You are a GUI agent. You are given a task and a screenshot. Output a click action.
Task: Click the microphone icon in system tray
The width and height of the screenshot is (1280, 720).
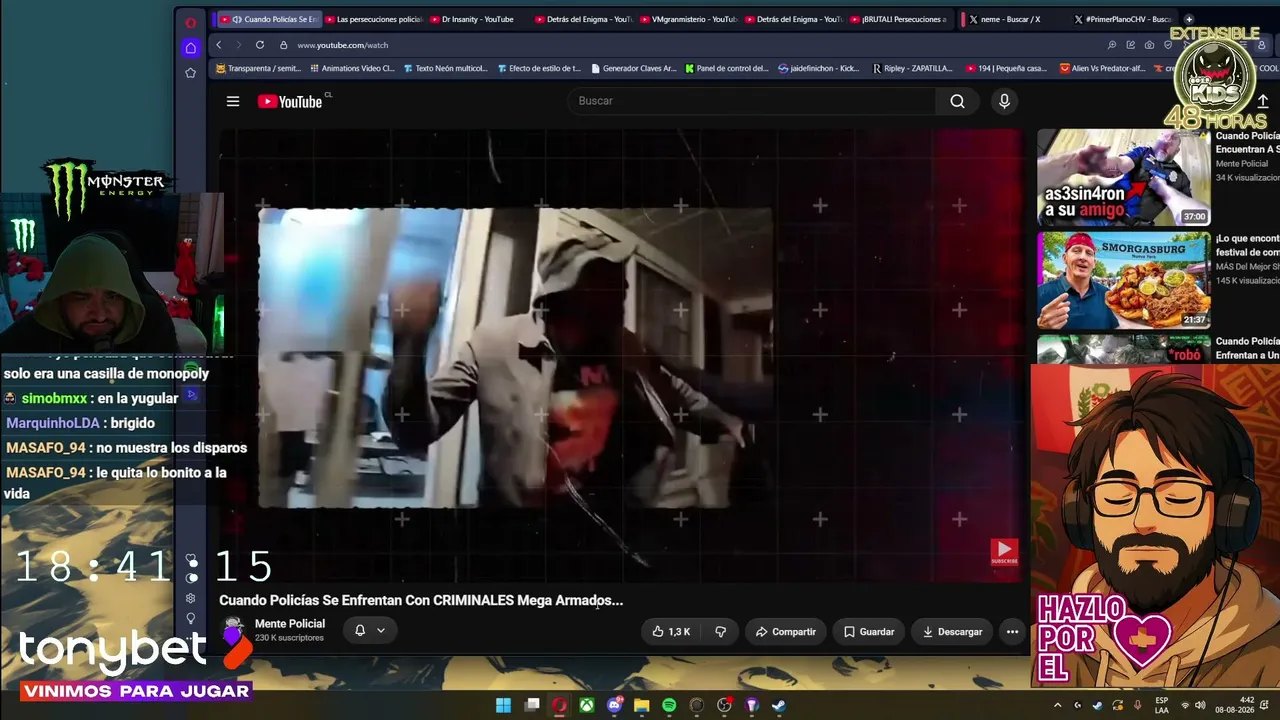pyautogui.click(x=1137, y=705)
